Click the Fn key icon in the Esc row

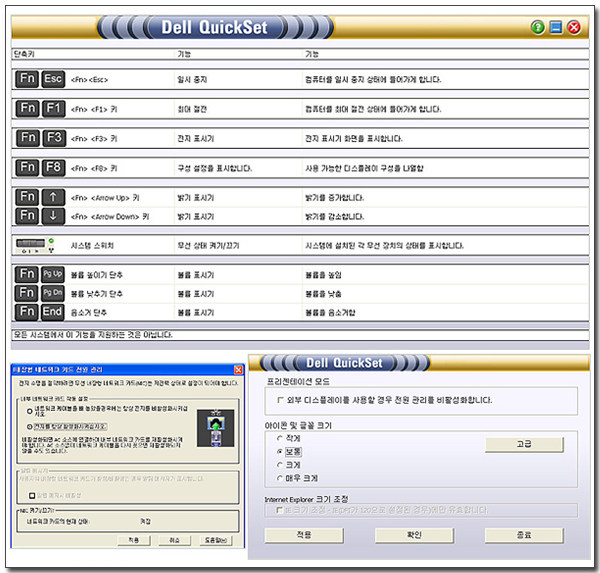coord(27,79)
